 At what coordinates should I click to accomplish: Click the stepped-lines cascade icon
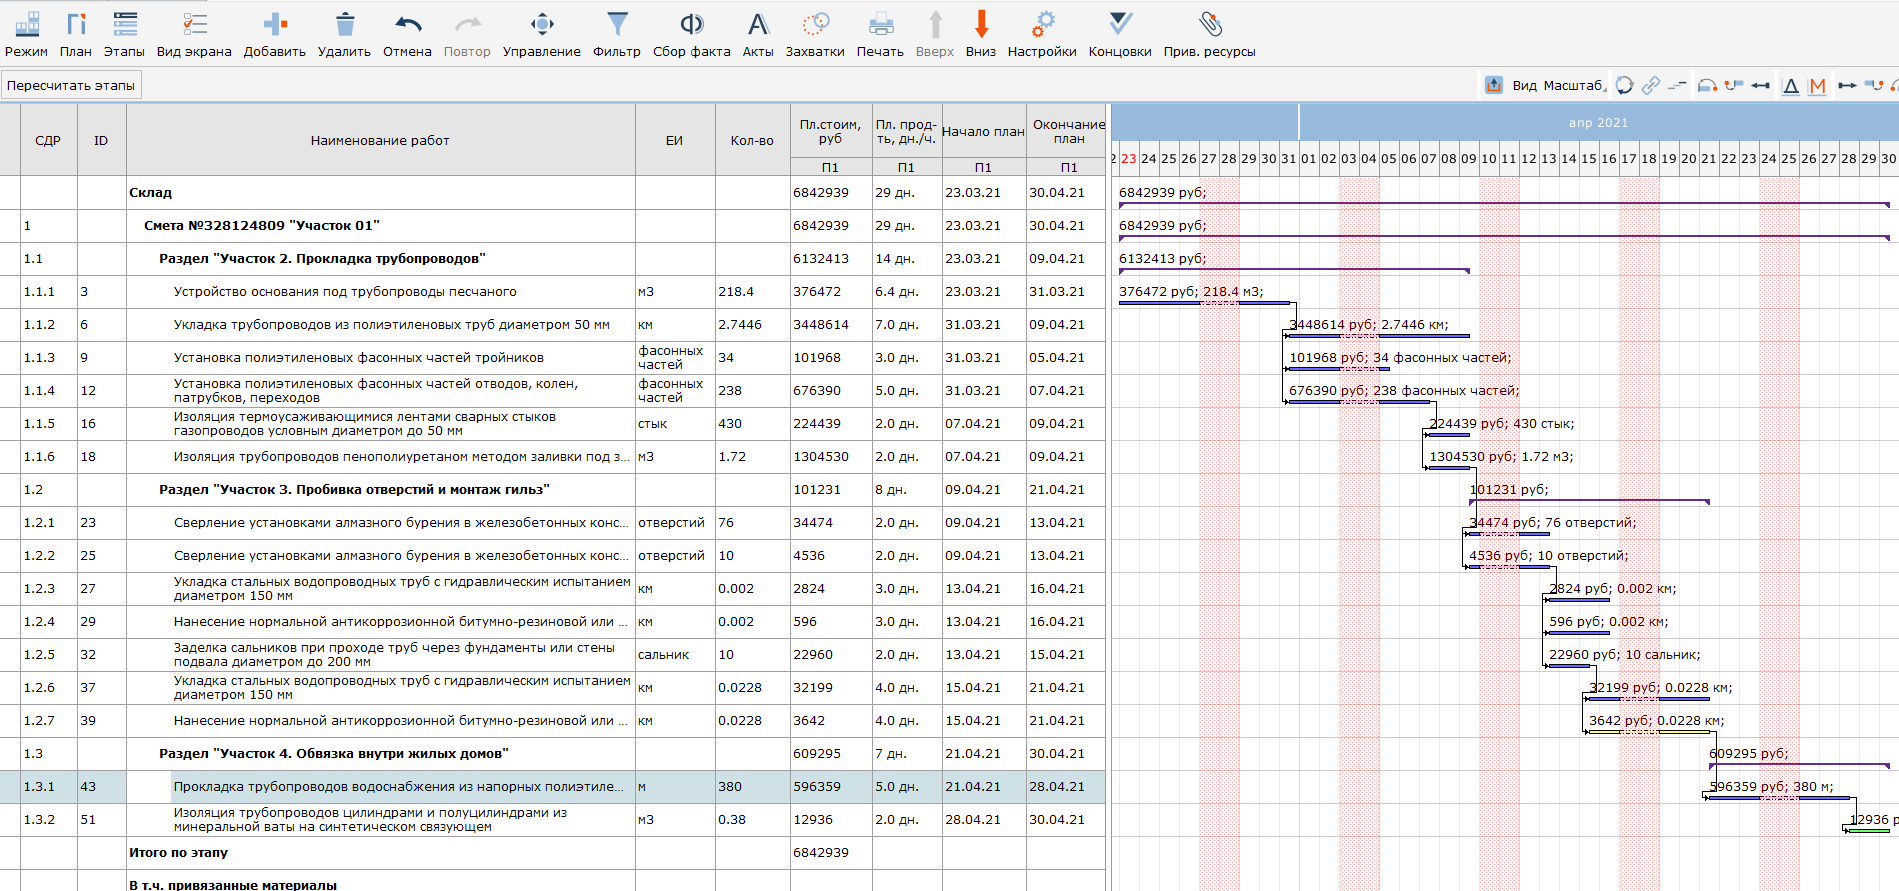pyautogui.click(x=1677, y=85)
